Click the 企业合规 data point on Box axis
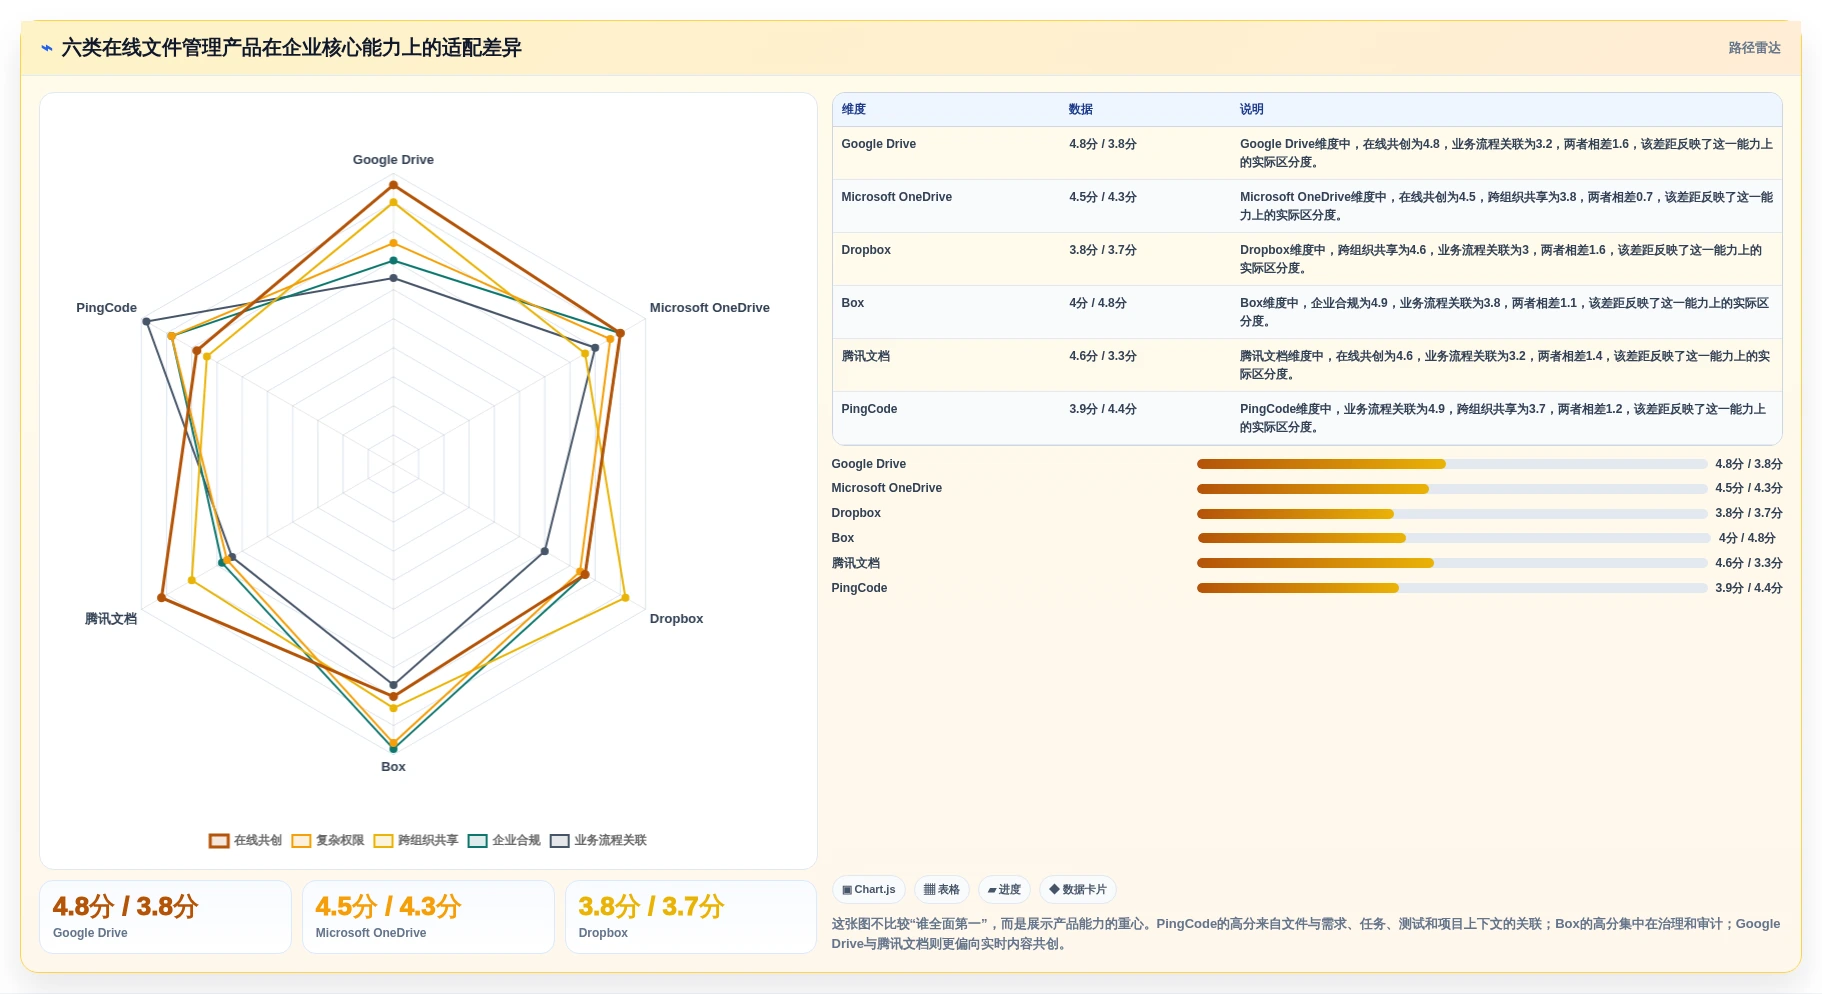This screenshot has width=1822, height=994. [393, 749]
